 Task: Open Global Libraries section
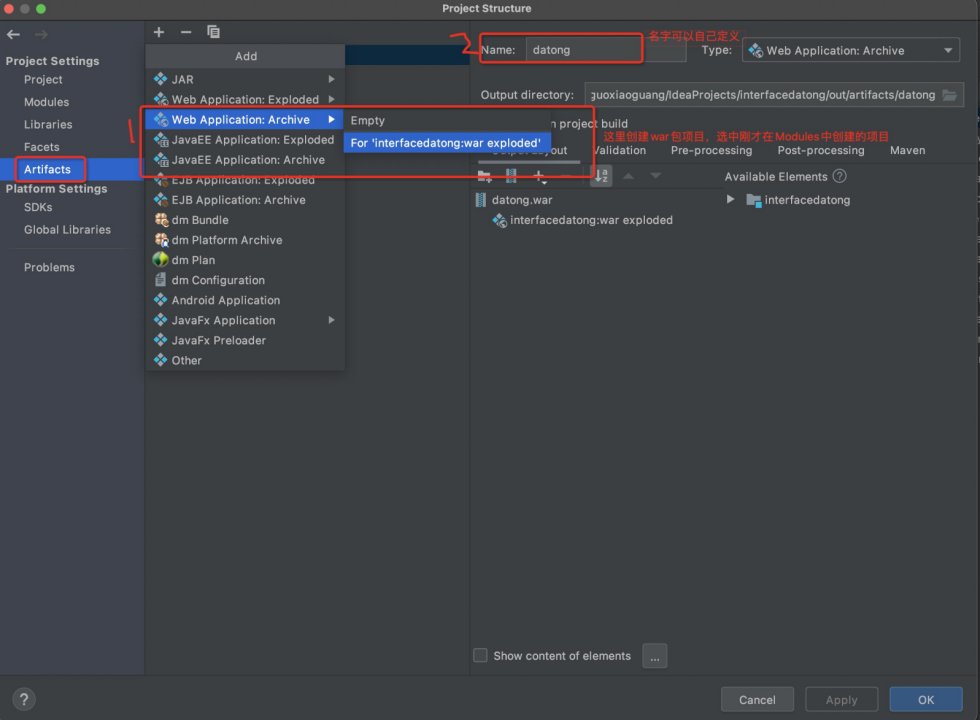click(68, 229)
